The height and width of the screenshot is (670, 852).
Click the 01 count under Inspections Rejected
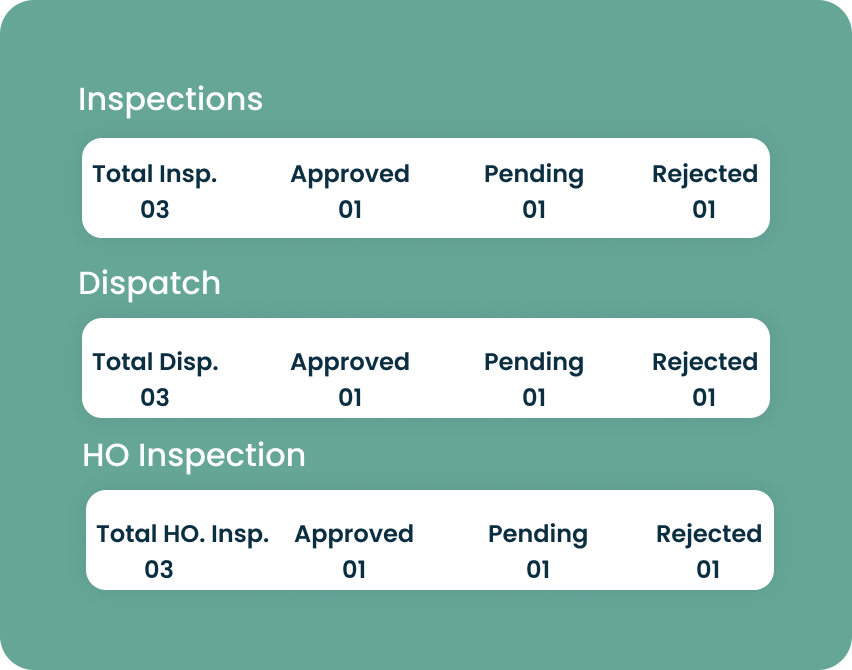click(x=705, y=210)
